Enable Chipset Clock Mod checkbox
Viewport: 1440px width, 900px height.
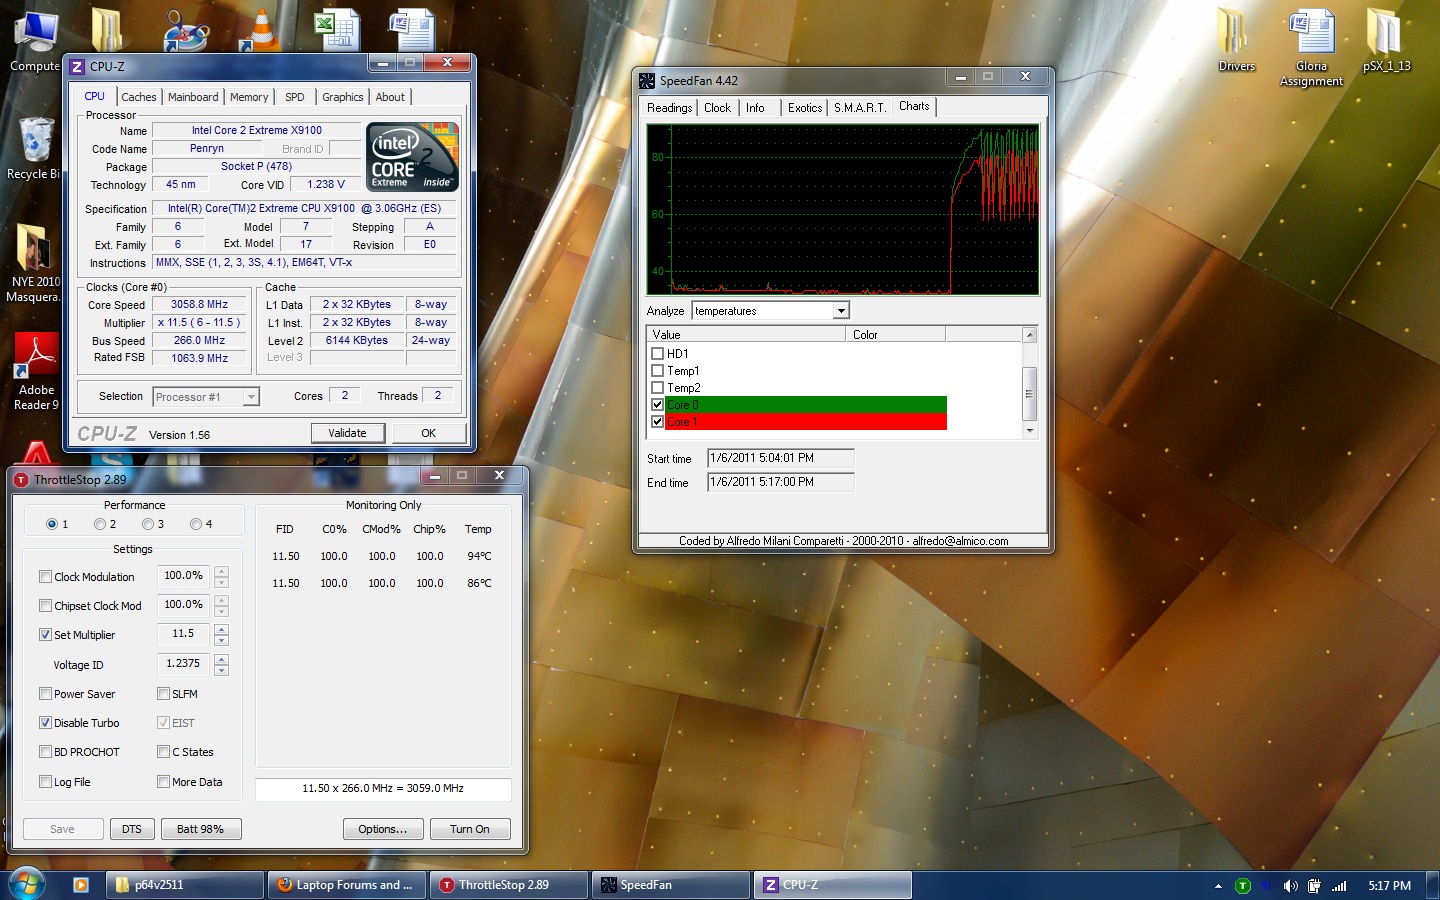click(45, 605)
